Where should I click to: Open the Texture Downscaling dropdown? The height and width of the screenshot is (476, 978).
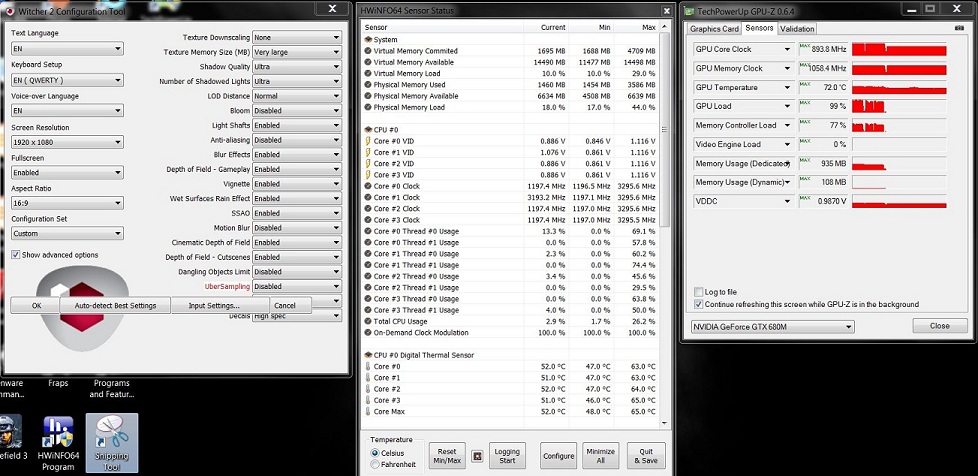pyautogui.click(x=297, y=37)
